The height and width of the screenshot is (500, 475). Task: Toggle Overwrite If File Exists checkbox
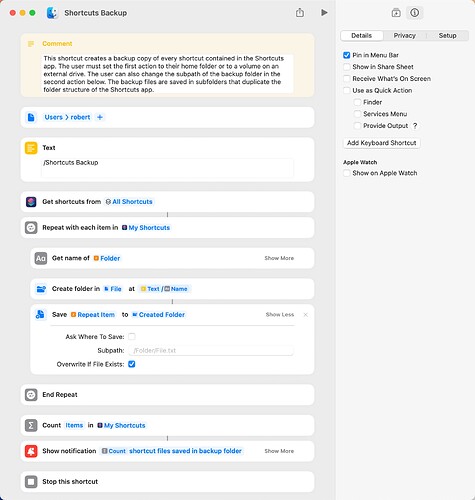click(x=132, y=364)
